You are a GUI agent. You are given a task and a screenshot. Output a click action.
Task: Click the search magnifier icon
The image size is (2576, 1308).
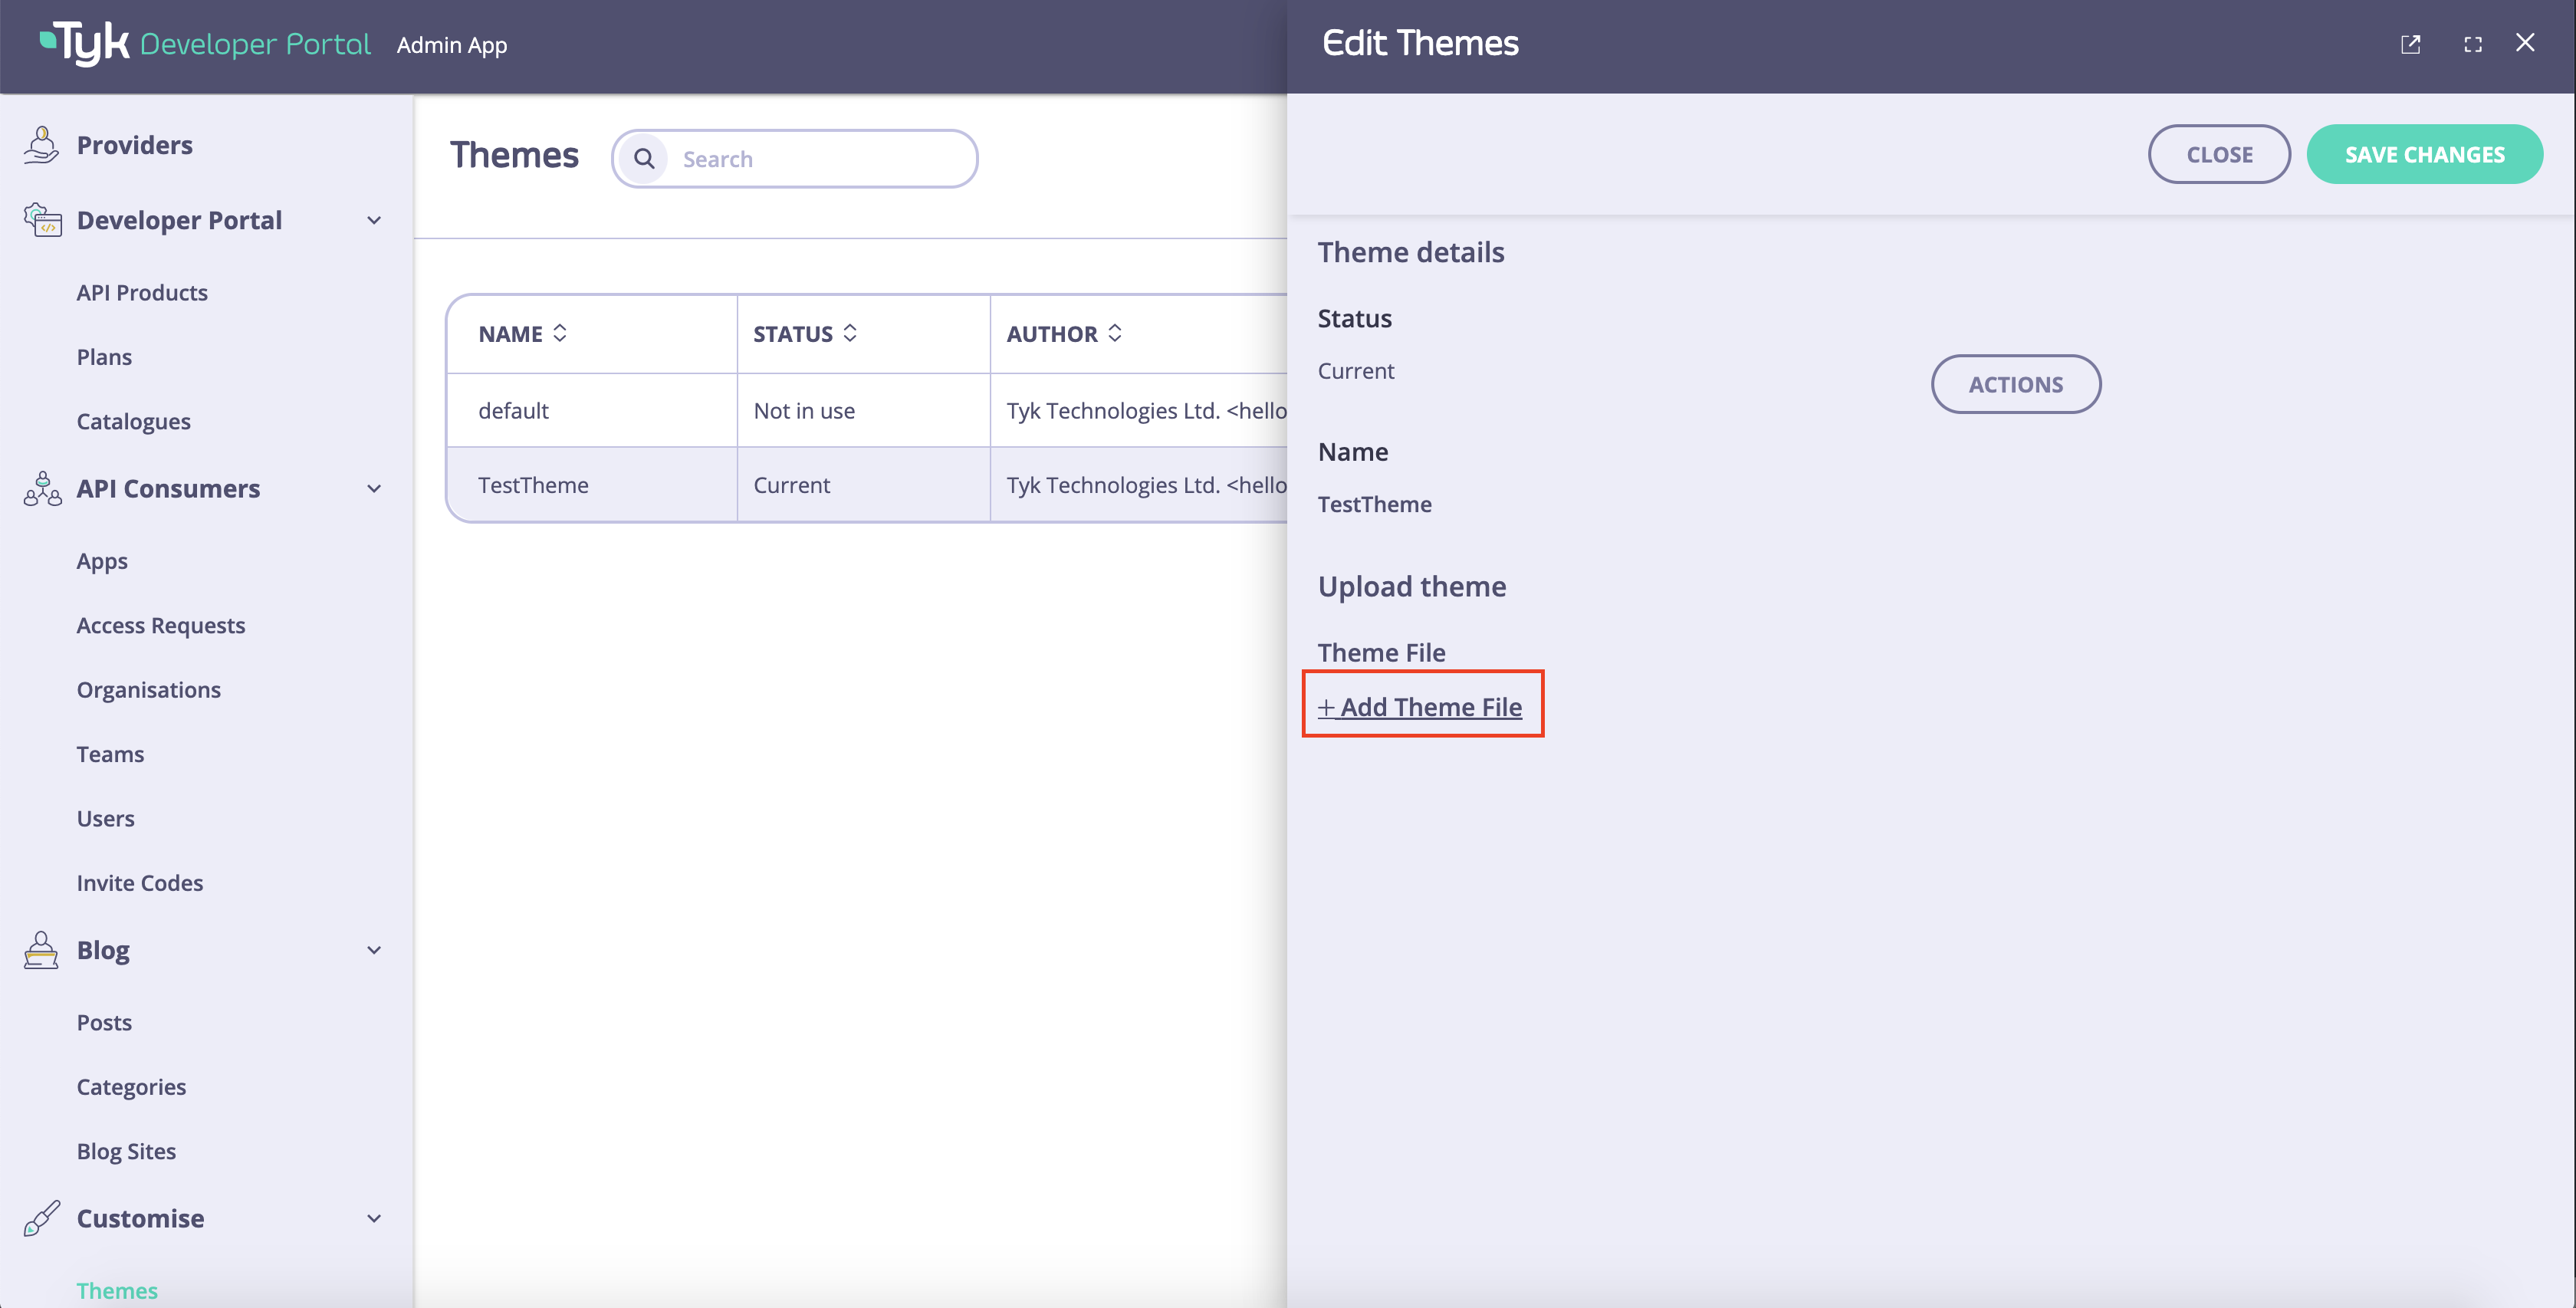645,158
